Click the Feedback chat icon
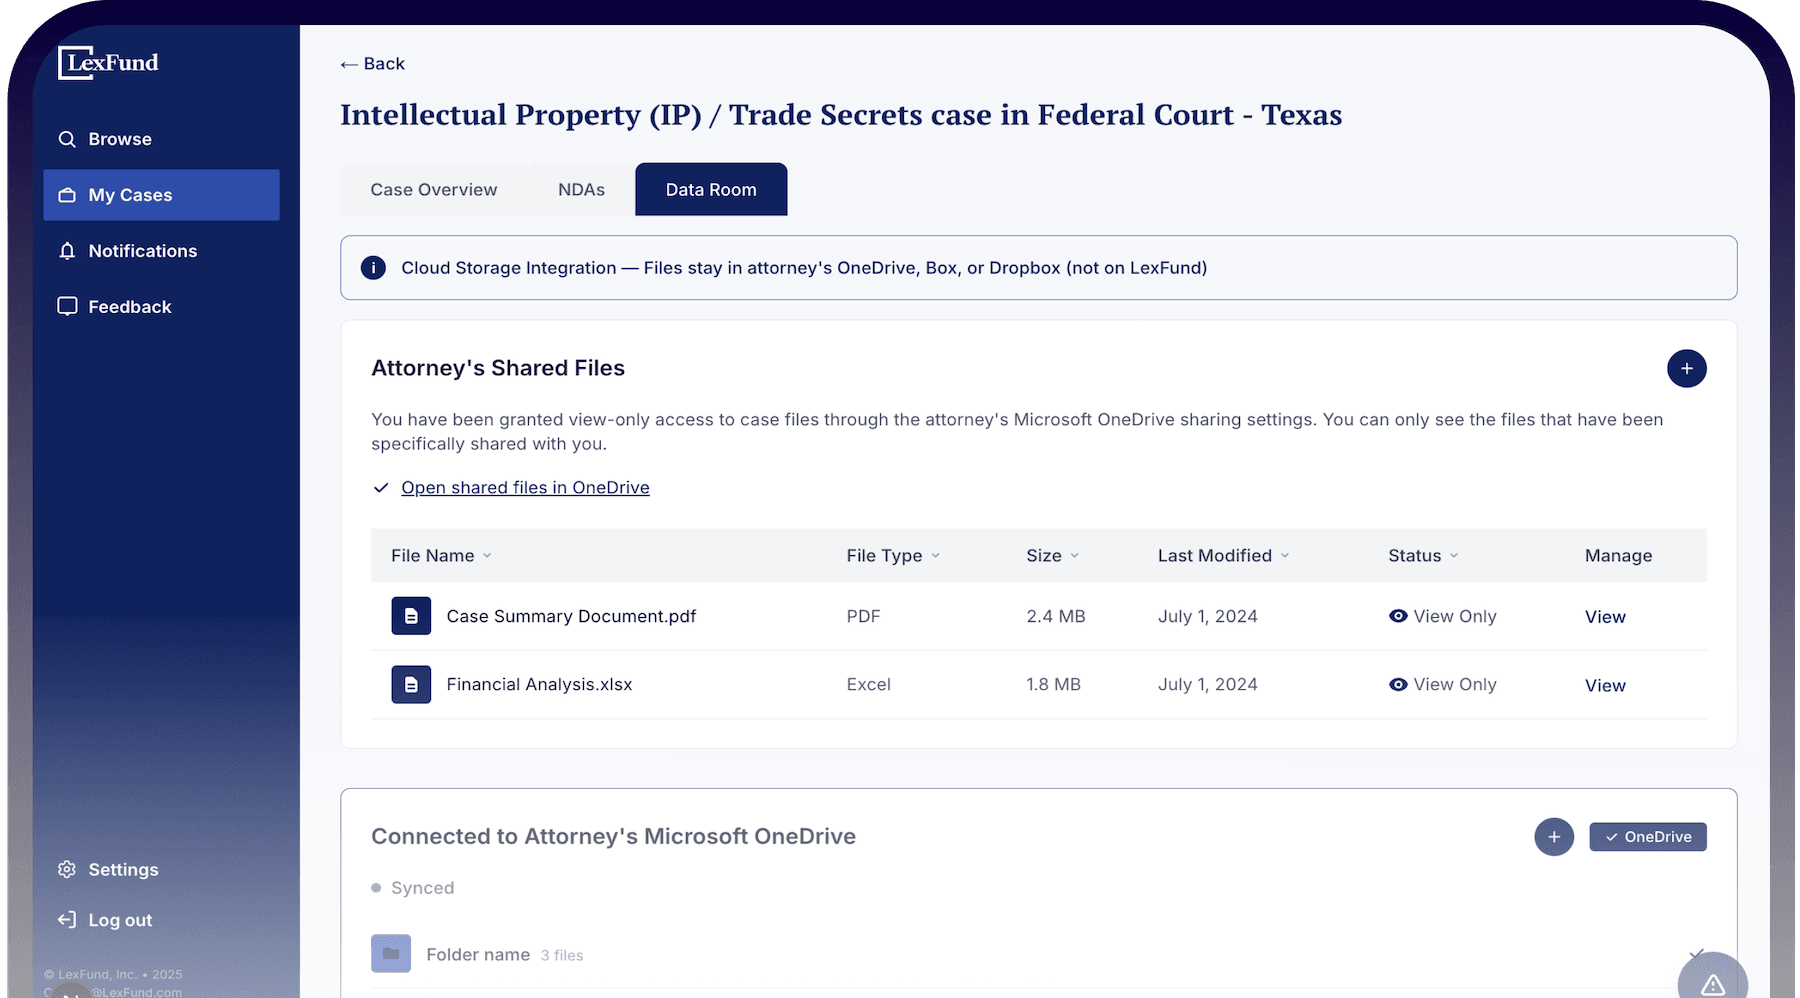 (x=67, y=306)
